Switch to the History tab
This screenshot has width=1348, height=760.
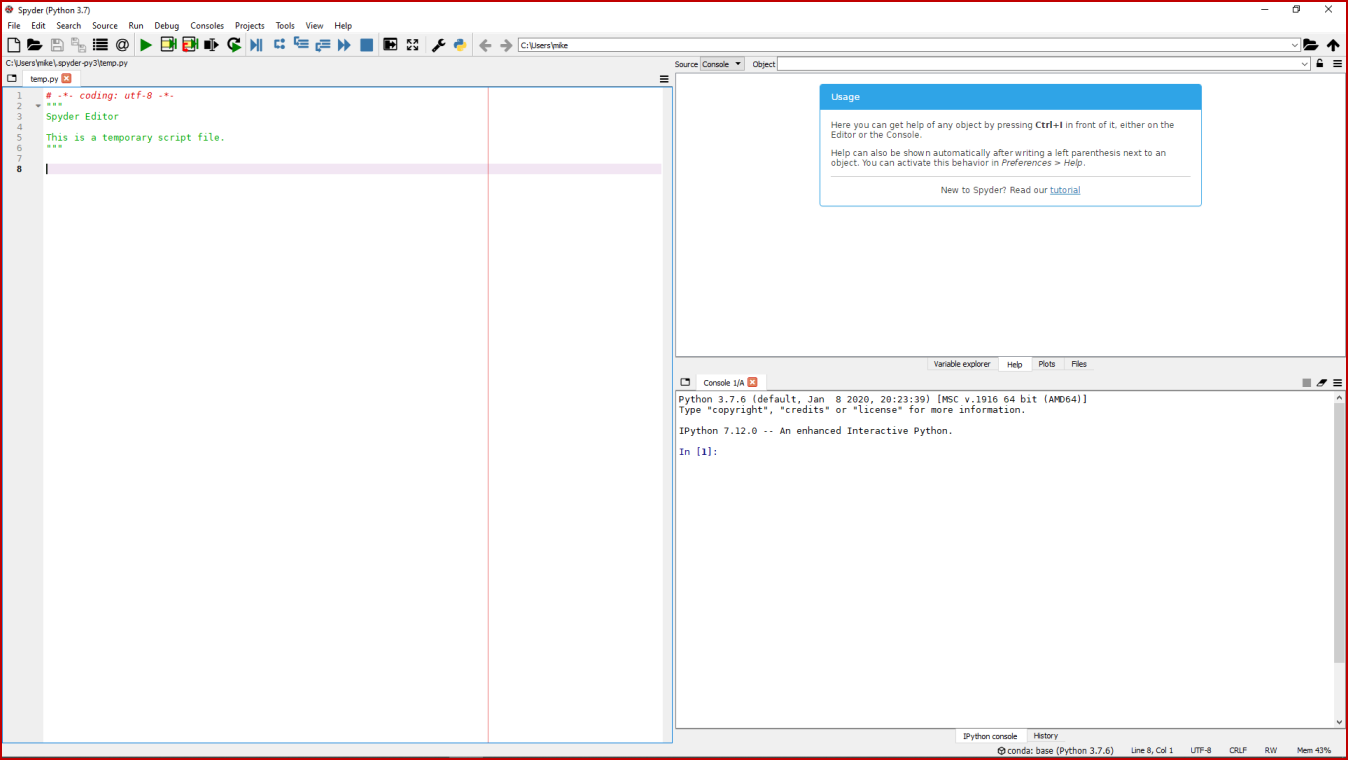(1046, 736)
